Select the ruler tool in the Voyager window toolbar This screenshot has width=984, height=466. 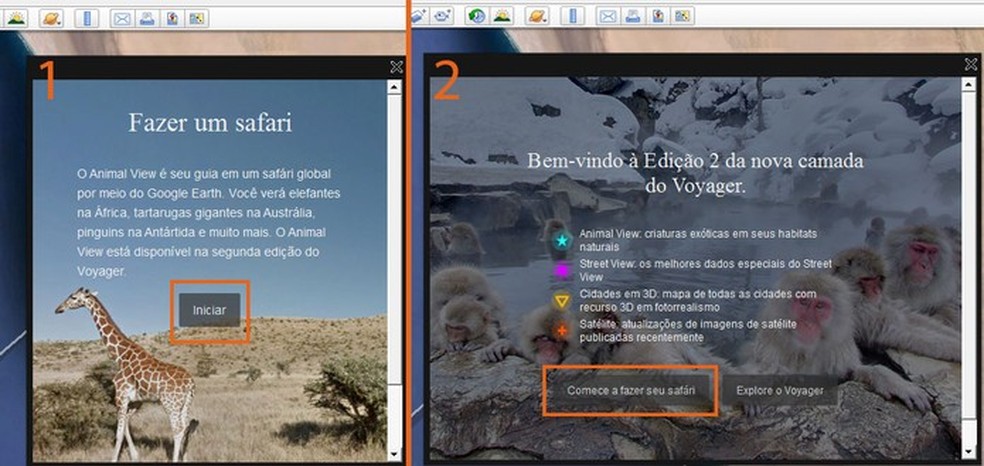572,16
